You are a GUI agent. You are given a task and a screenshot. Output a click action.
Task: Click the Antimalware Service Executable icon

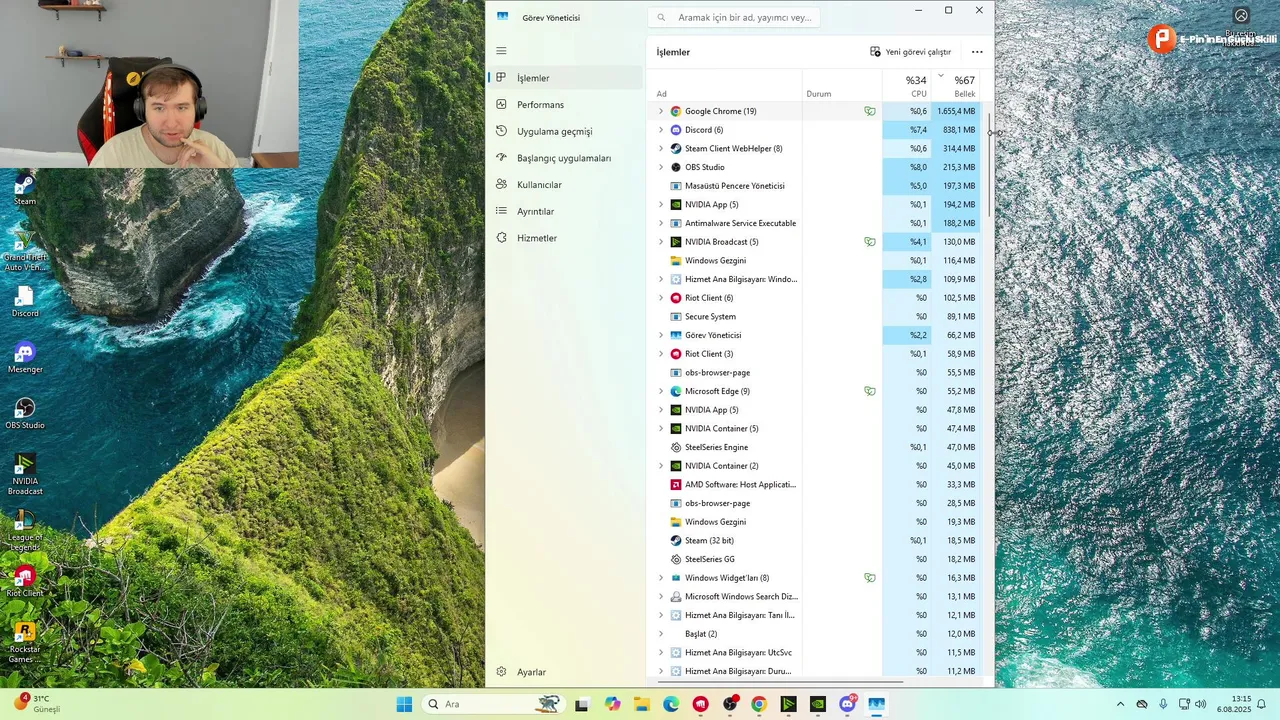pyautogui.click(x=676, y=223)
